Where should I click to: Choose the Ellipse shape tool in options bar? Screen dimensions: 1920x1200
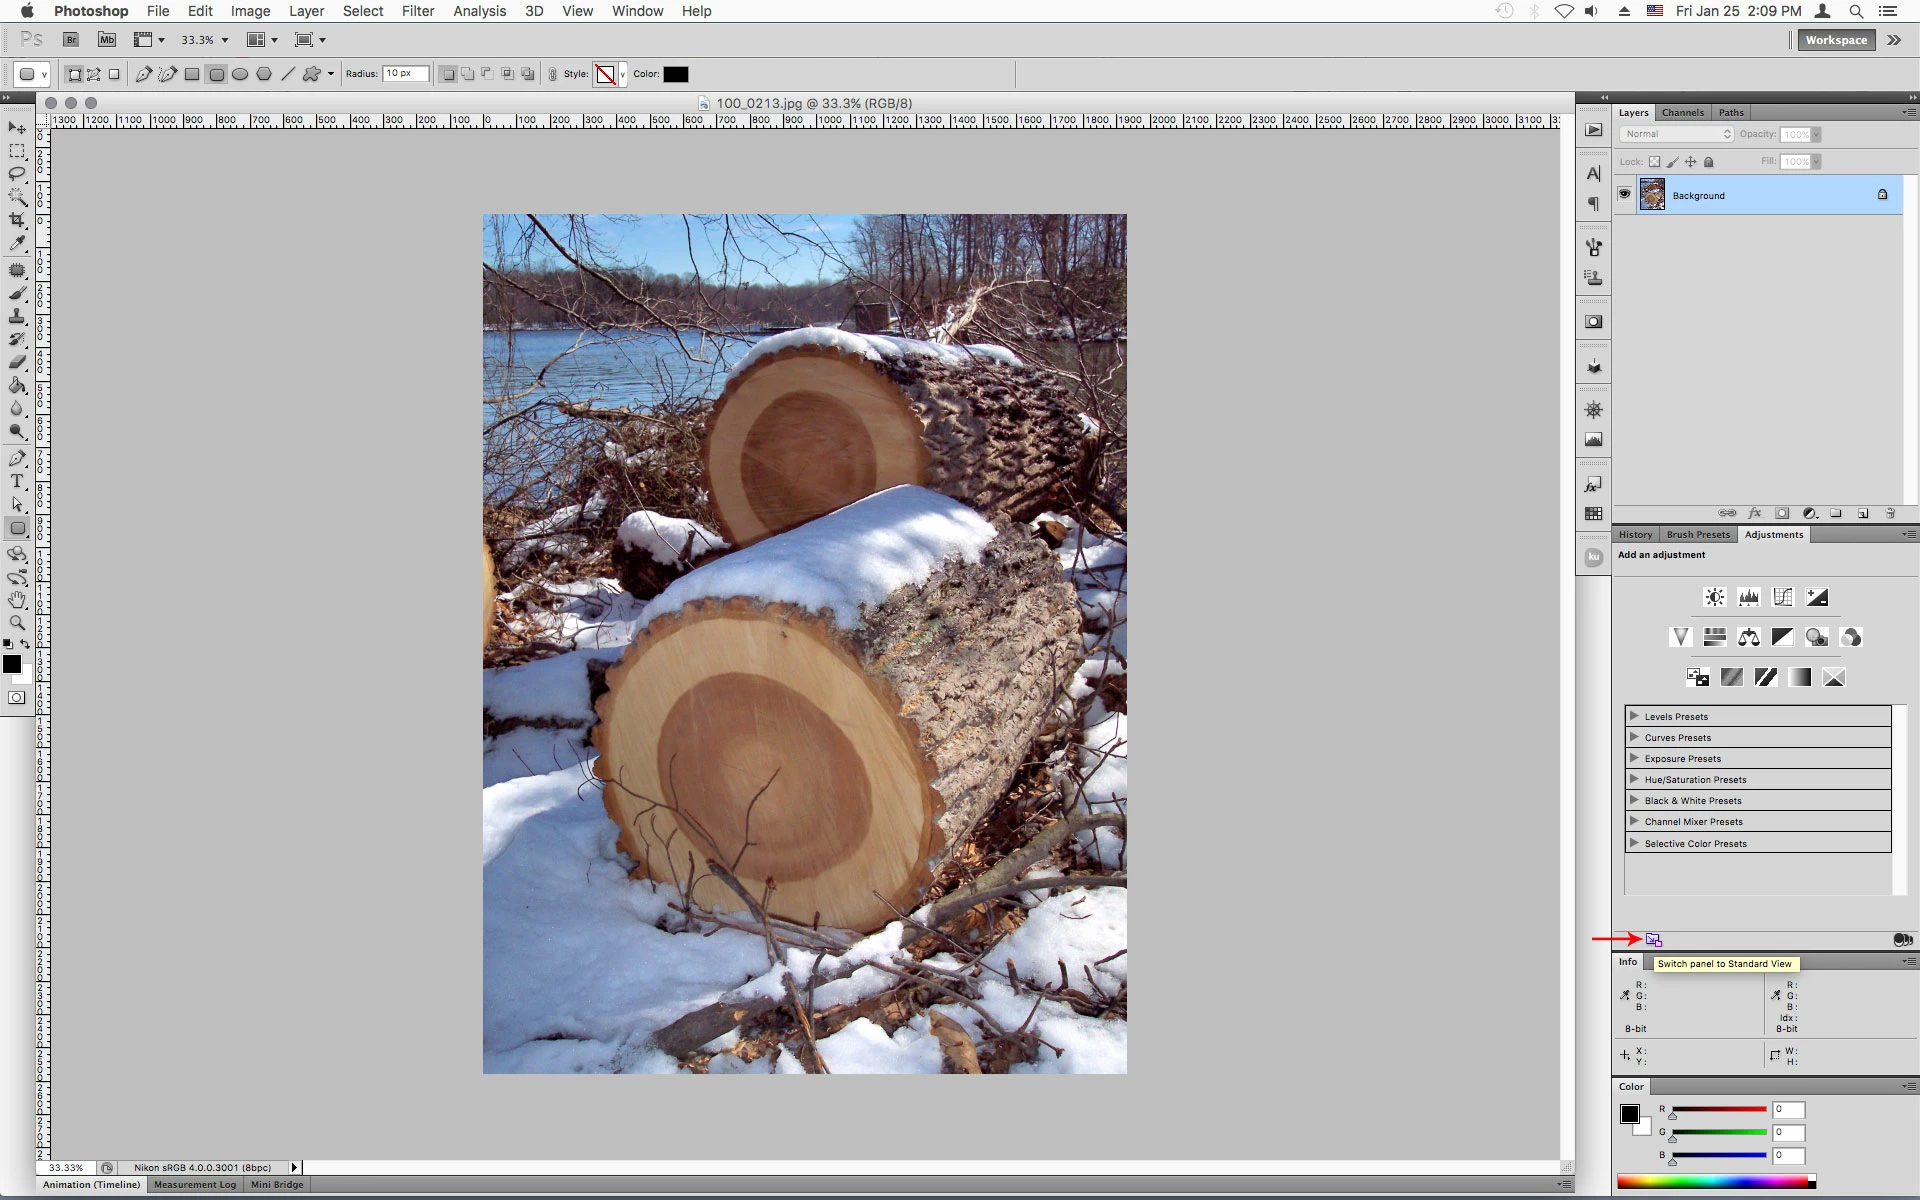click(240, 74)
